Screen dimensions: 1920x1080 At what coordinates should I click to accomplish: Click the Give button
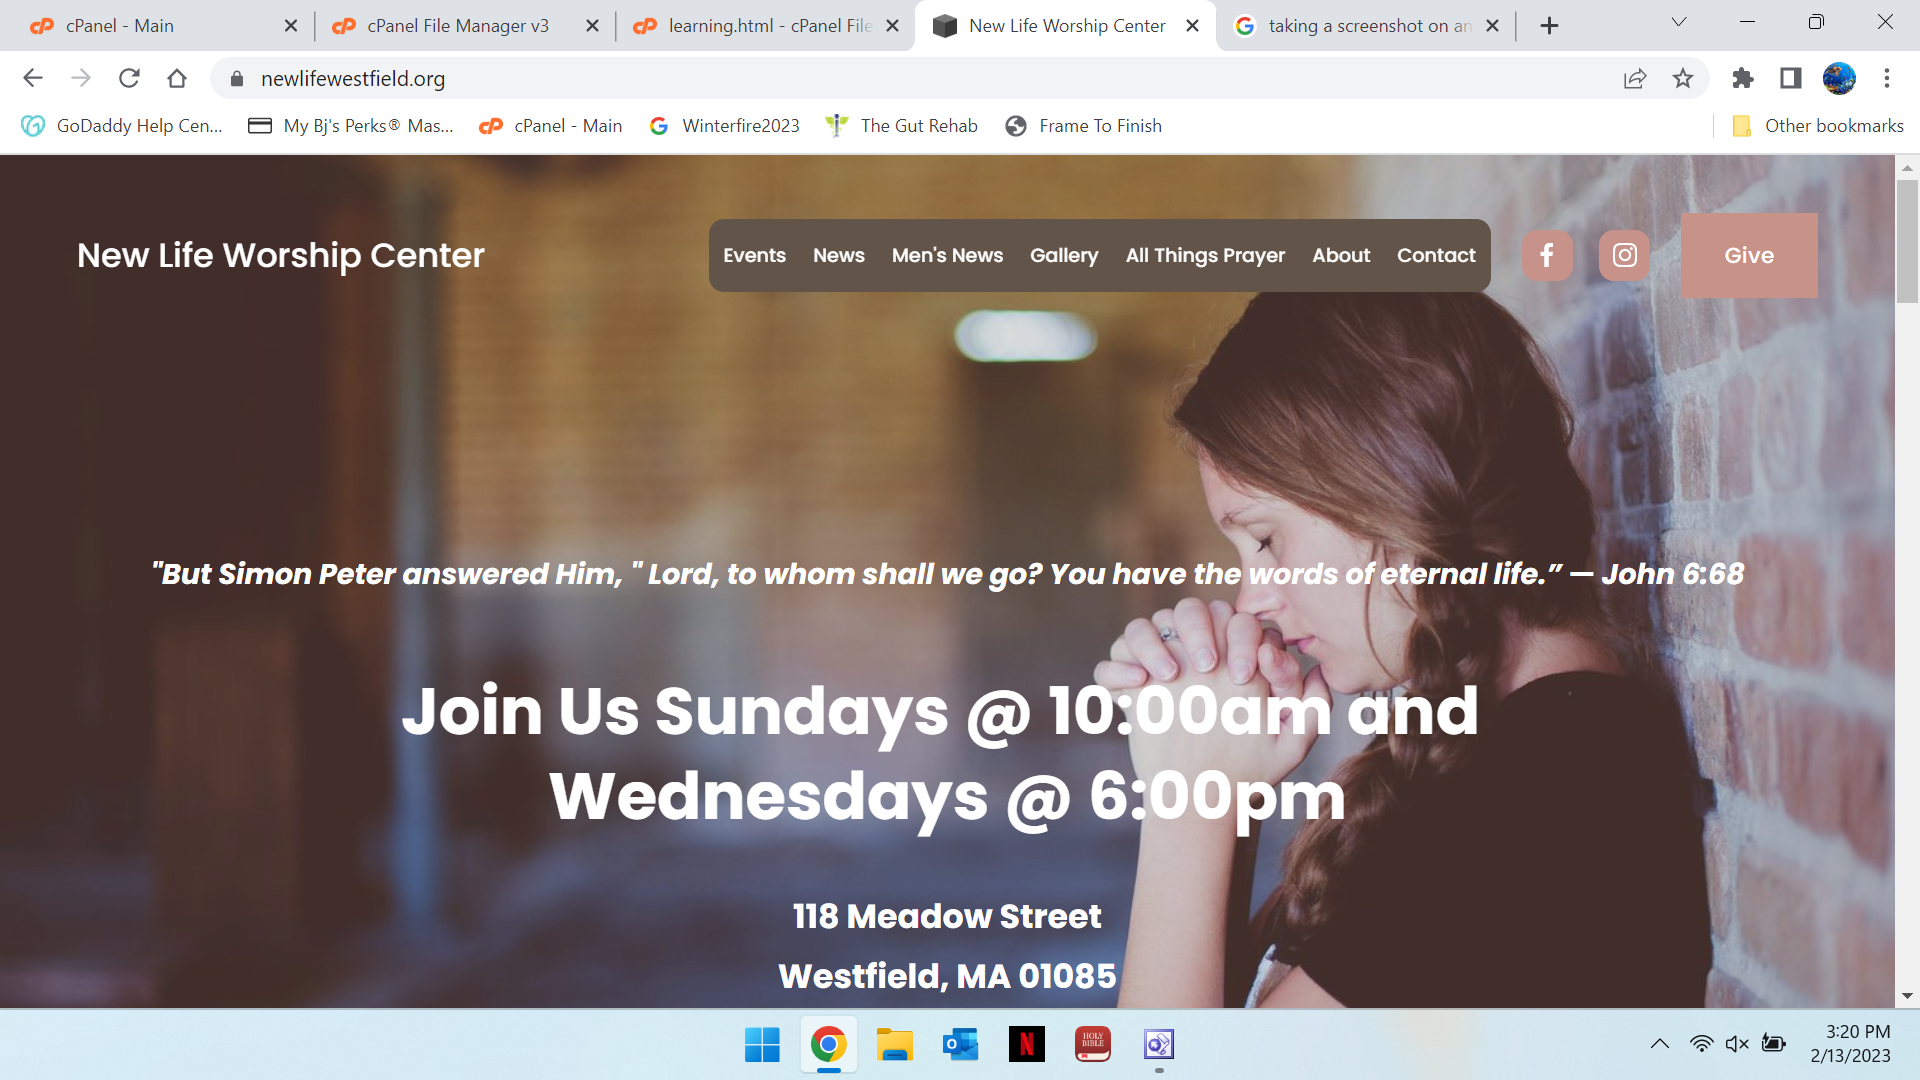coord(1749,256)
